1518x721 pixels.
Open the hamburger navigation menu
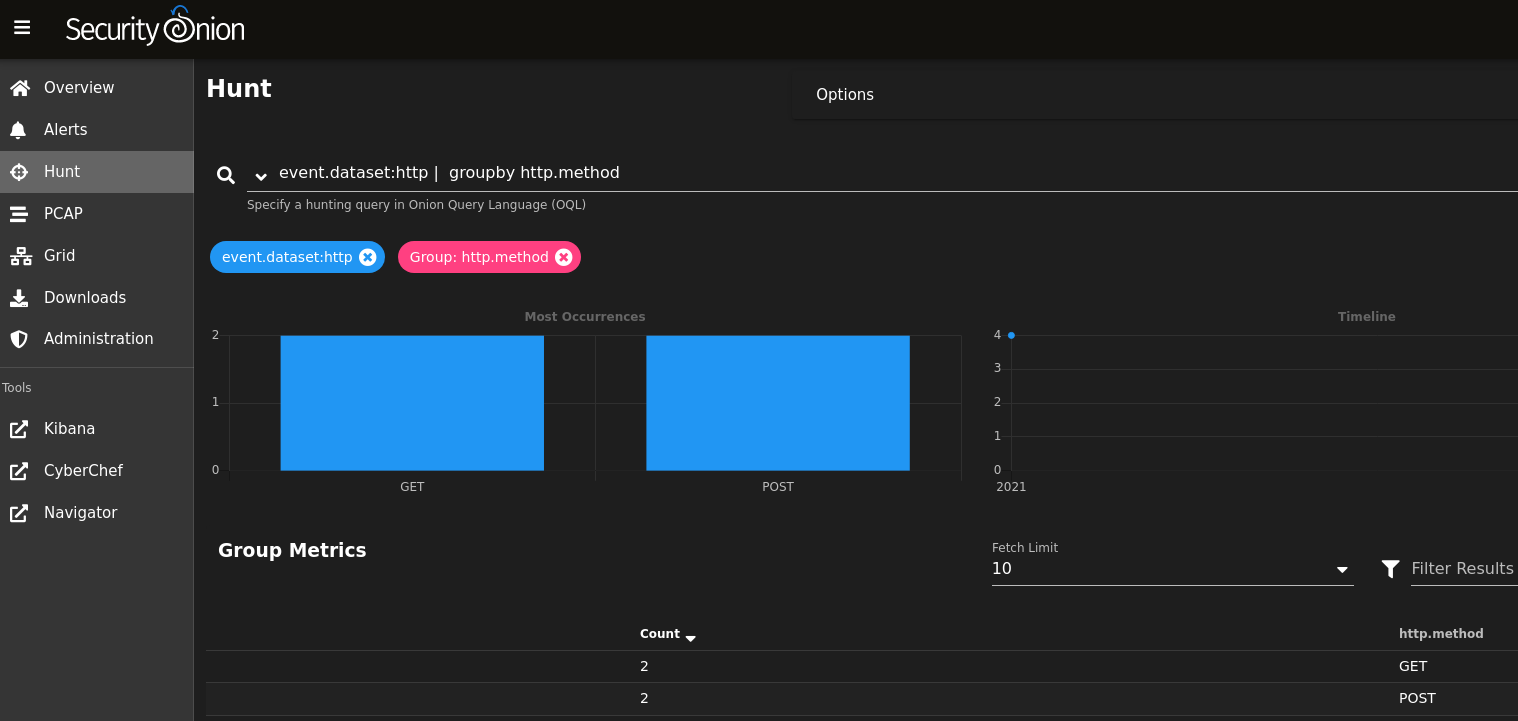click(22, 28)
